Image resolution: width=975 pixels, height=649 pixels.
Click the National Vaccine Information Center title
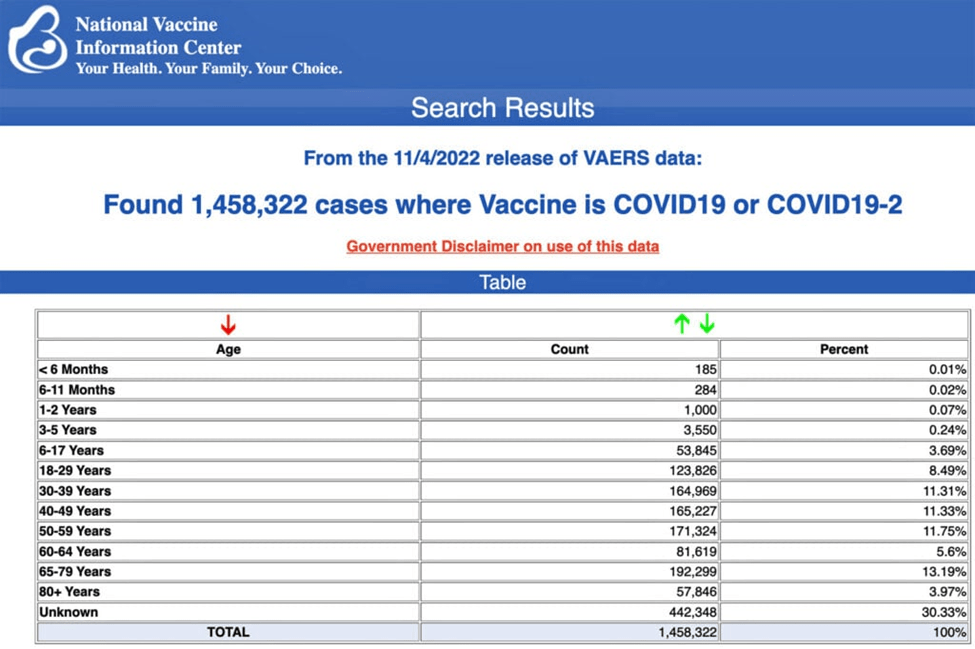click(158, 35)
